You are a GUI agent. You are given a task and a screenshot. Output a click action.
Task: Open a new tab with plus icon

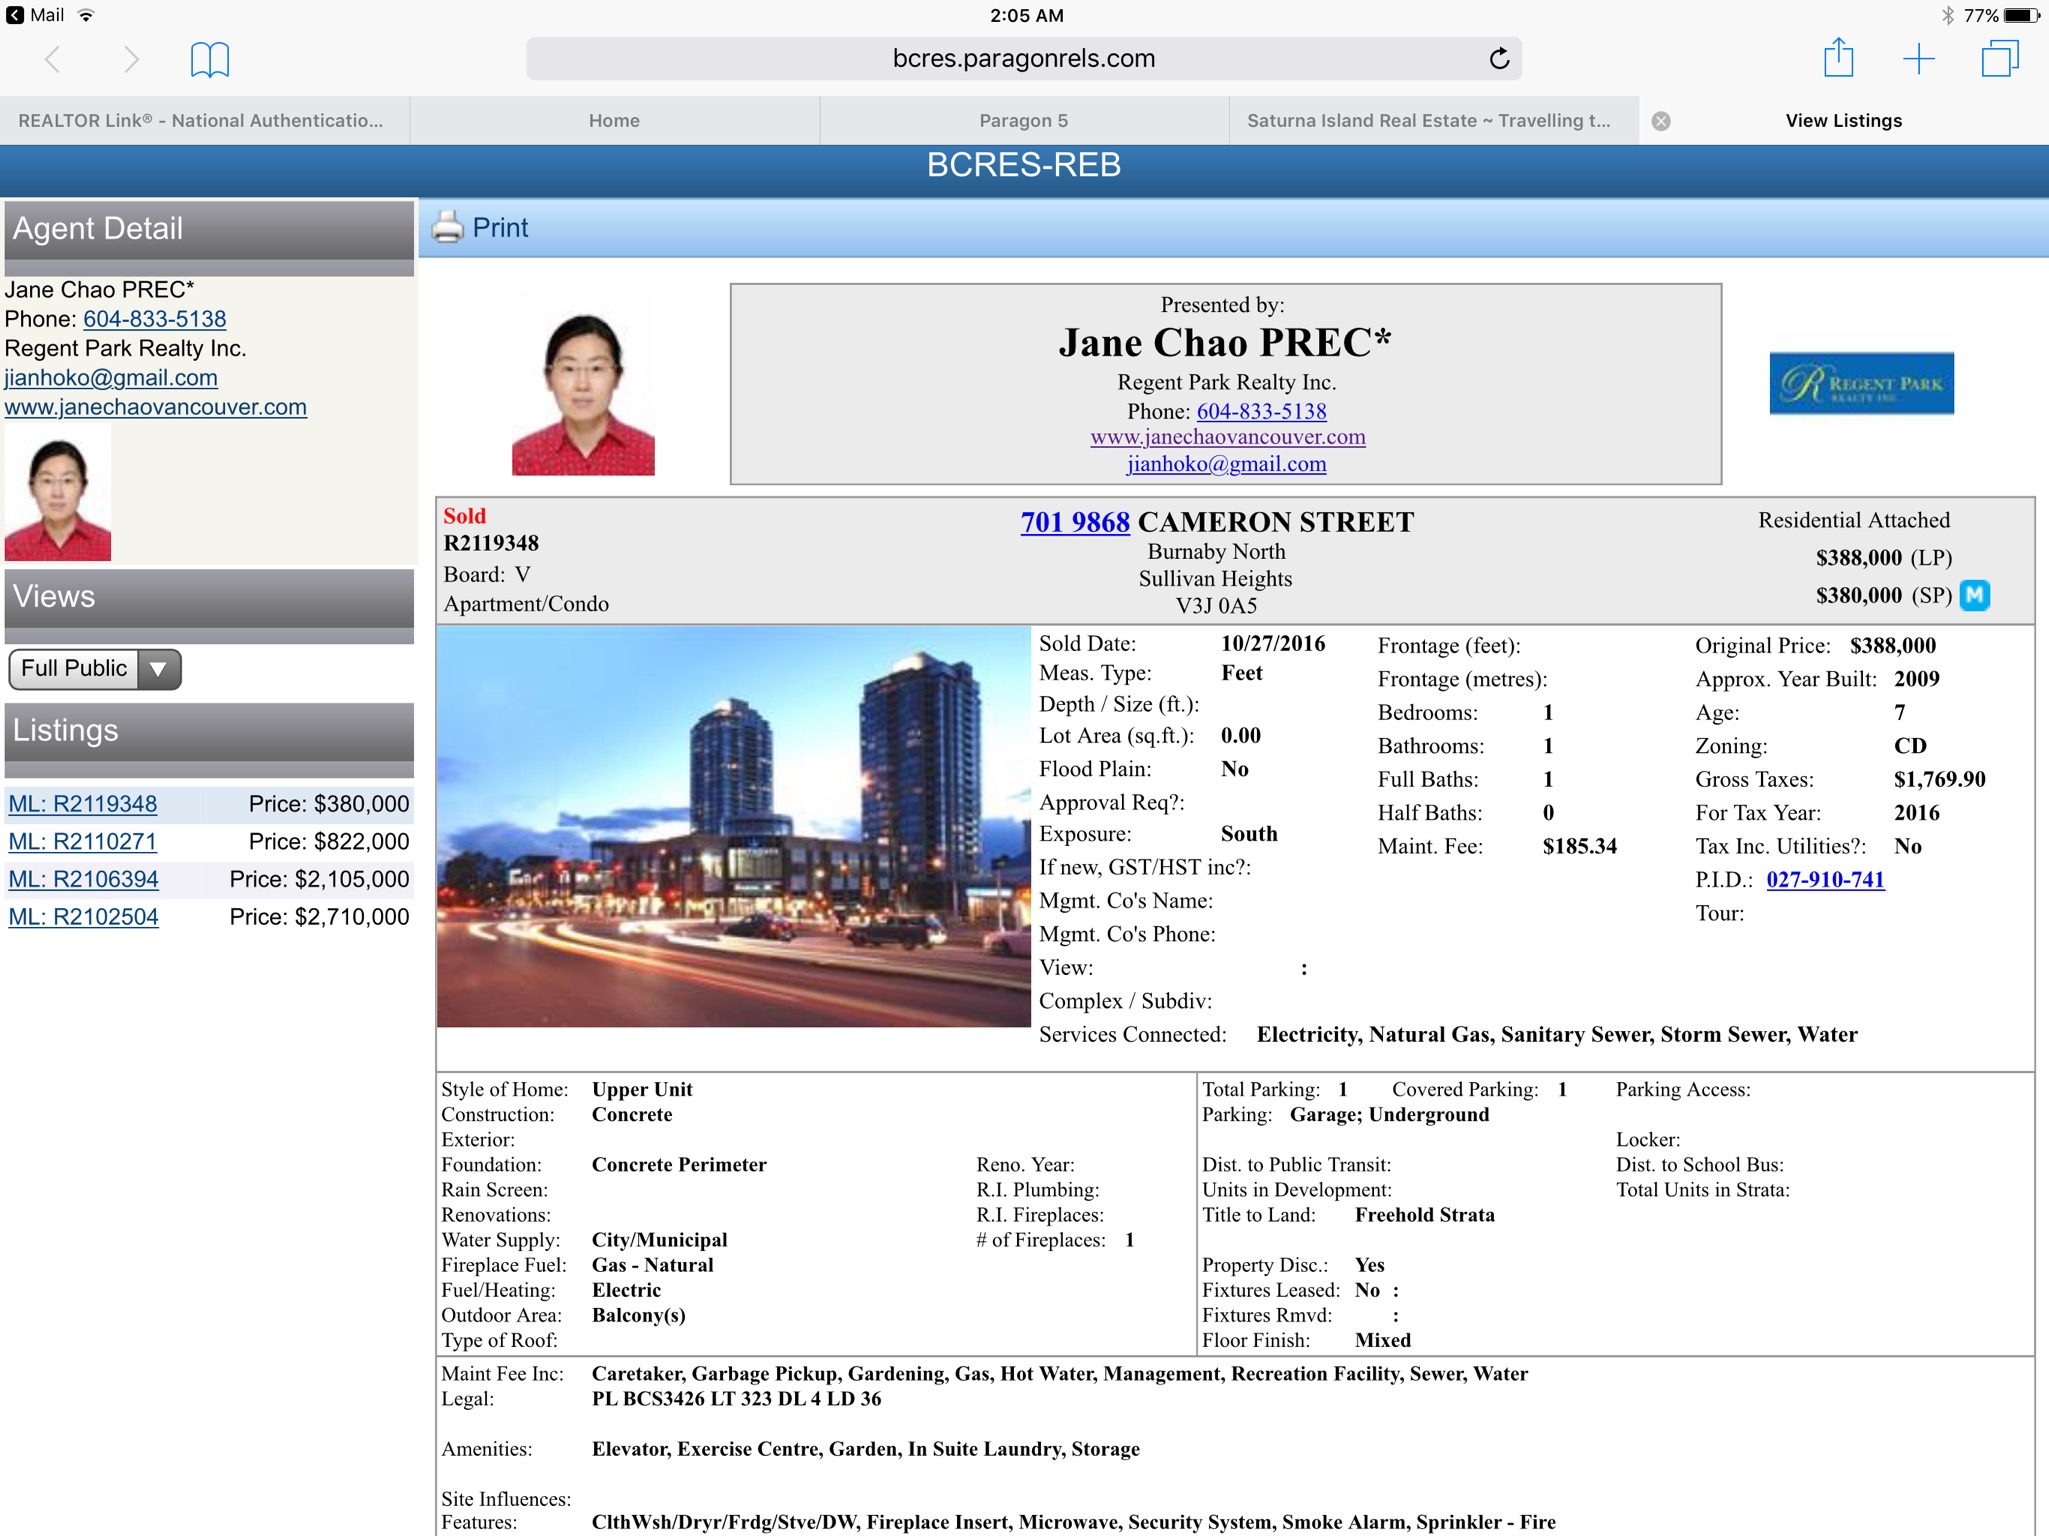pos(1918,59)
